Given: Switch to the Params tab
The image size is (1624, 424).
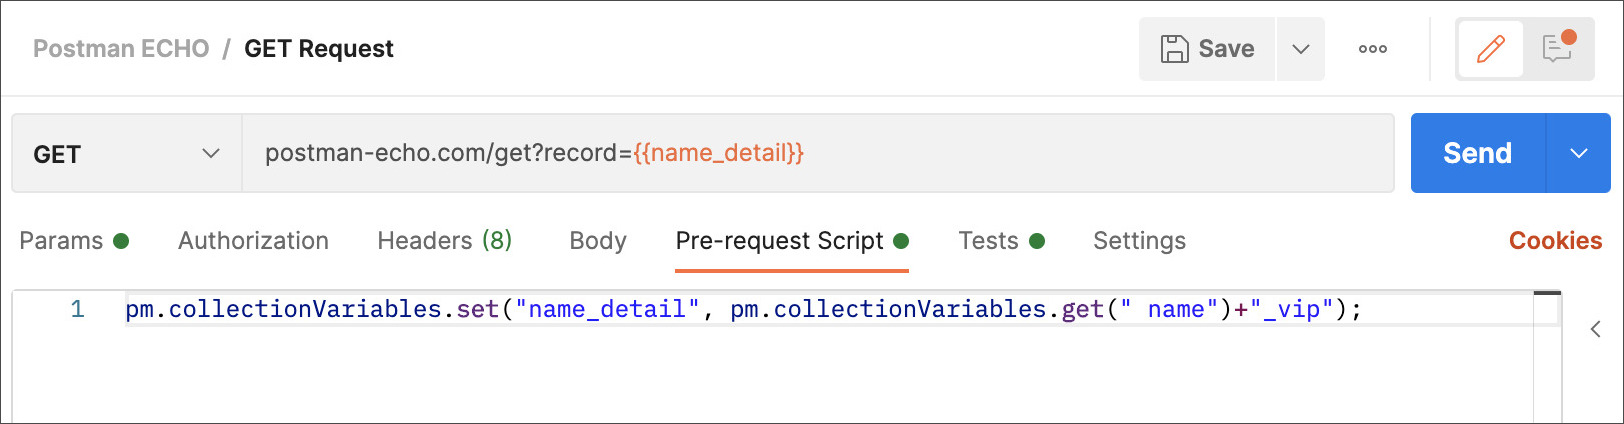Looking at the screenshot, I should click(x=62, y=241).
